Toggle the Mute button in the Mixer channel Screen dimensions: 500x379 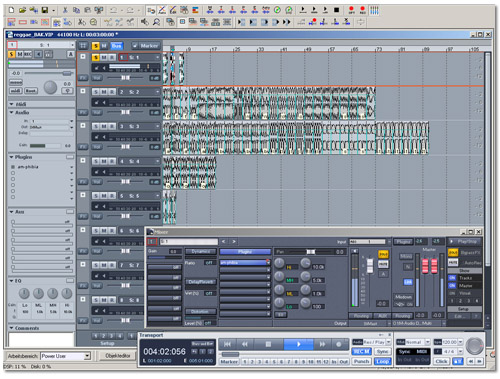tap(383, 264)
